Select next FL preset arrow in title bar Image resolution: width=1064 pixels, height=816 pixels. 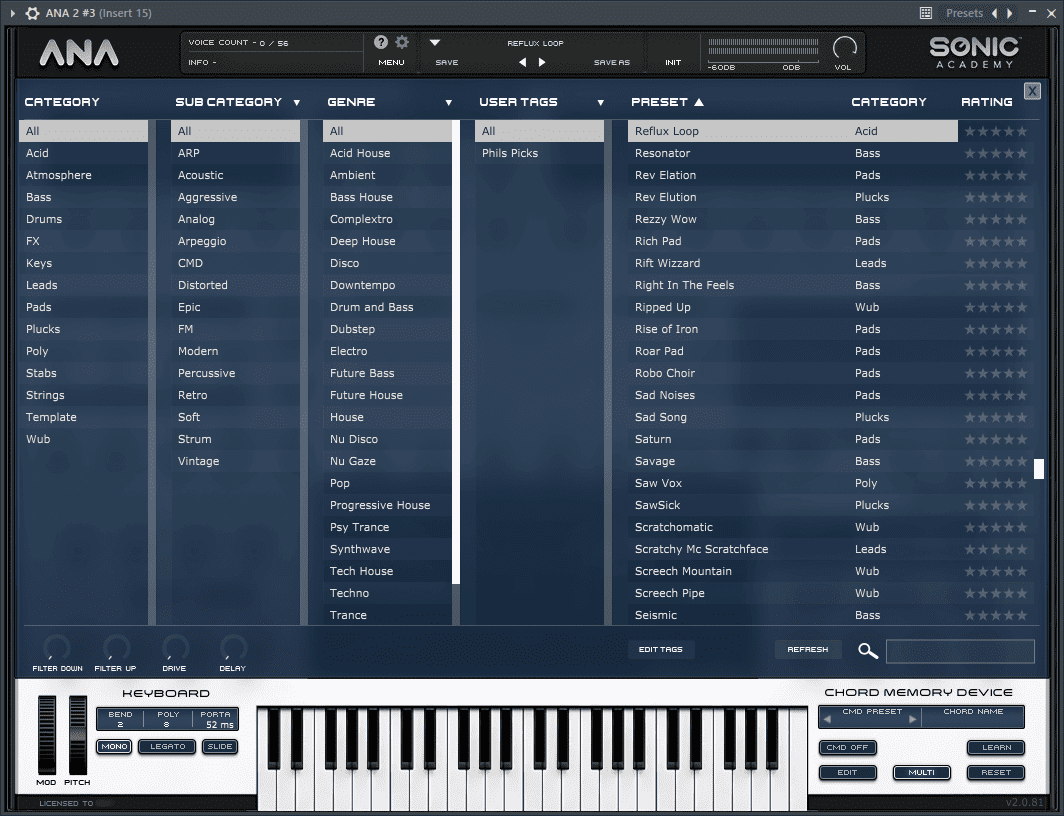1010,13
